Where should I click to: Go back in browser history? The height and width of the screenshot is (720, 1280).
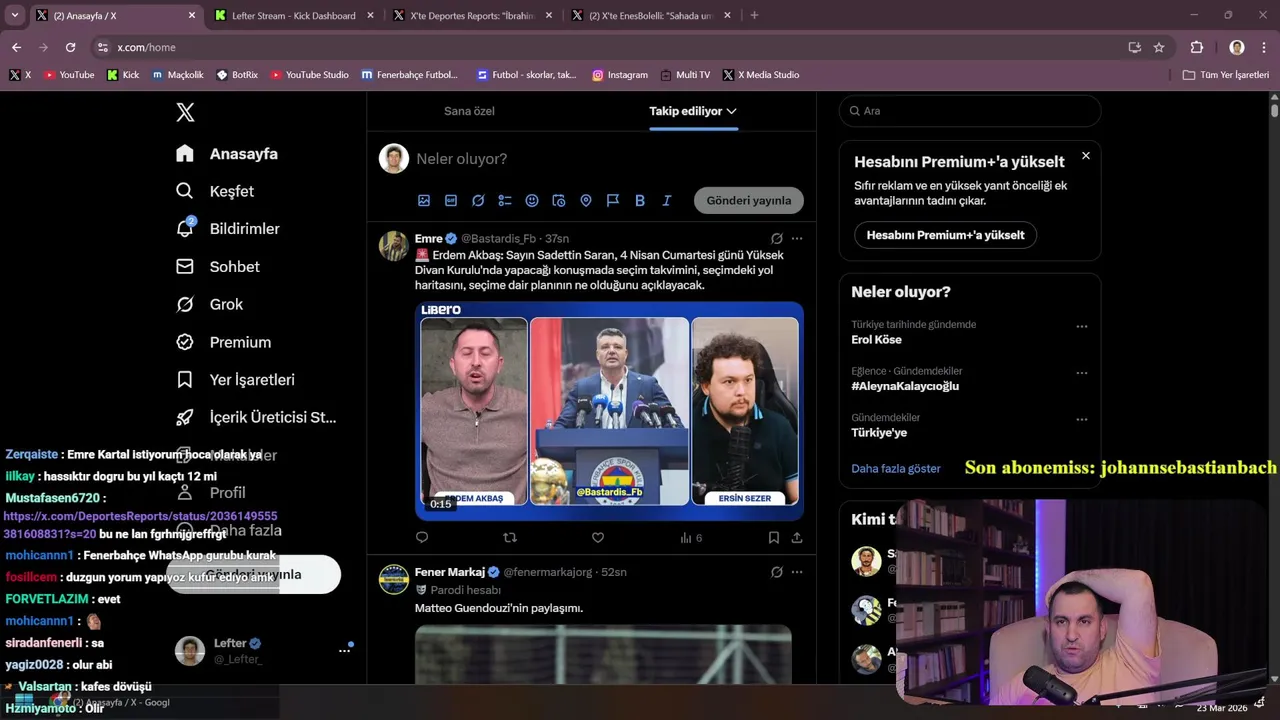click(x=16, y=47)
